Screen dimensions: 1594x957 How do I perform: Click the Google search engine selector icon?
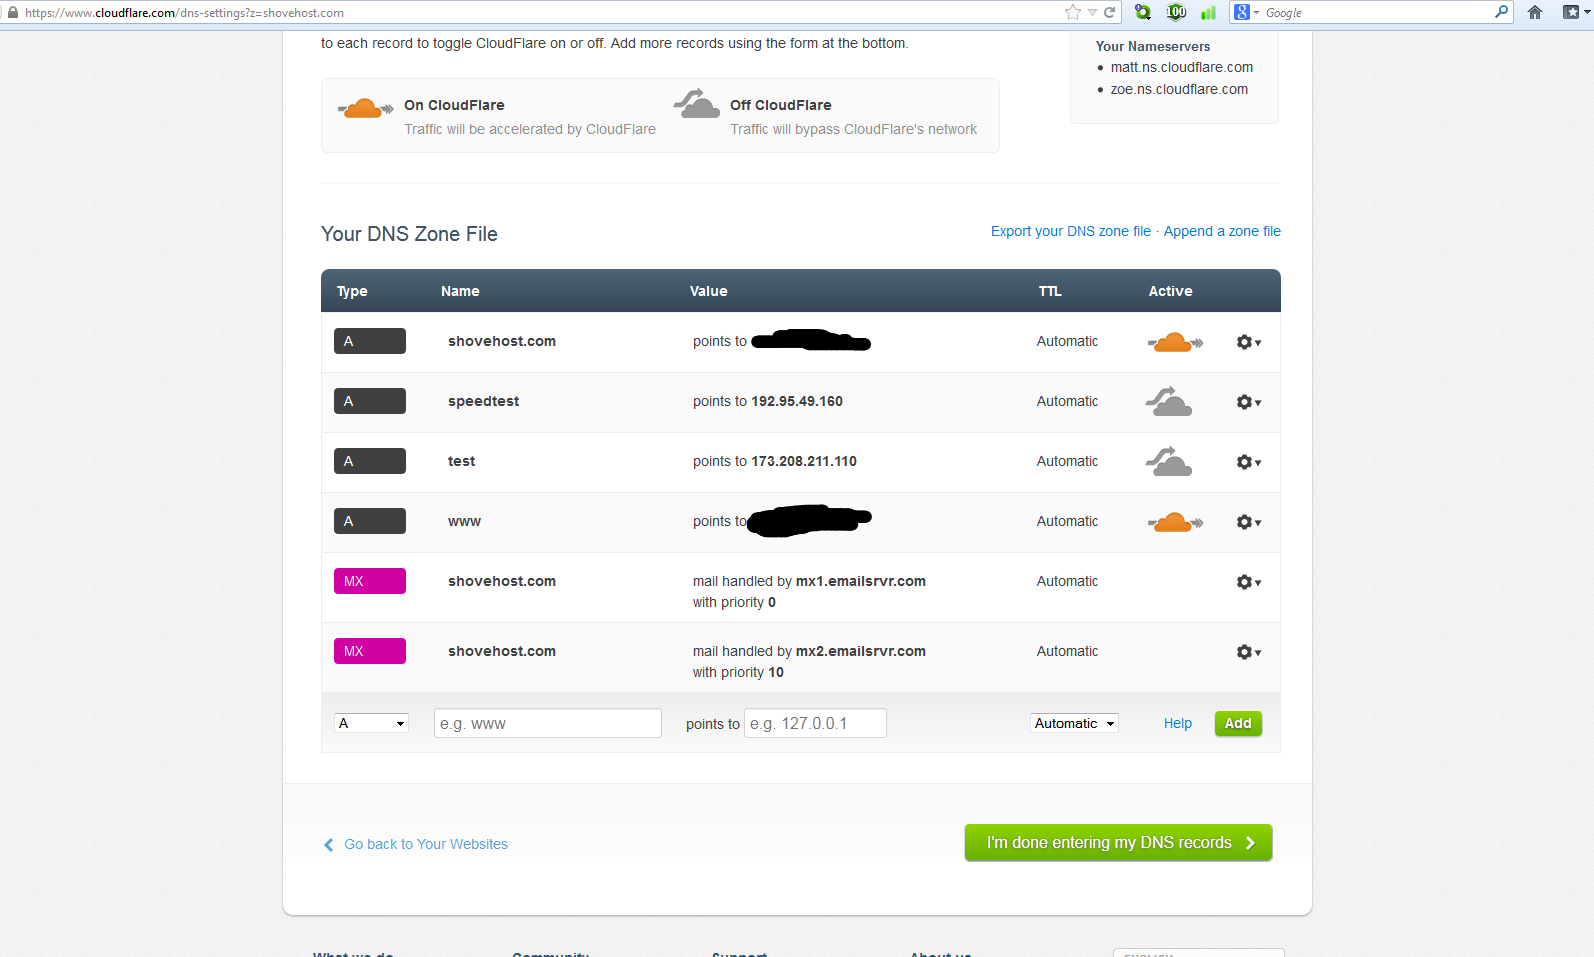pyautogui.click(x=1245, y=12)
